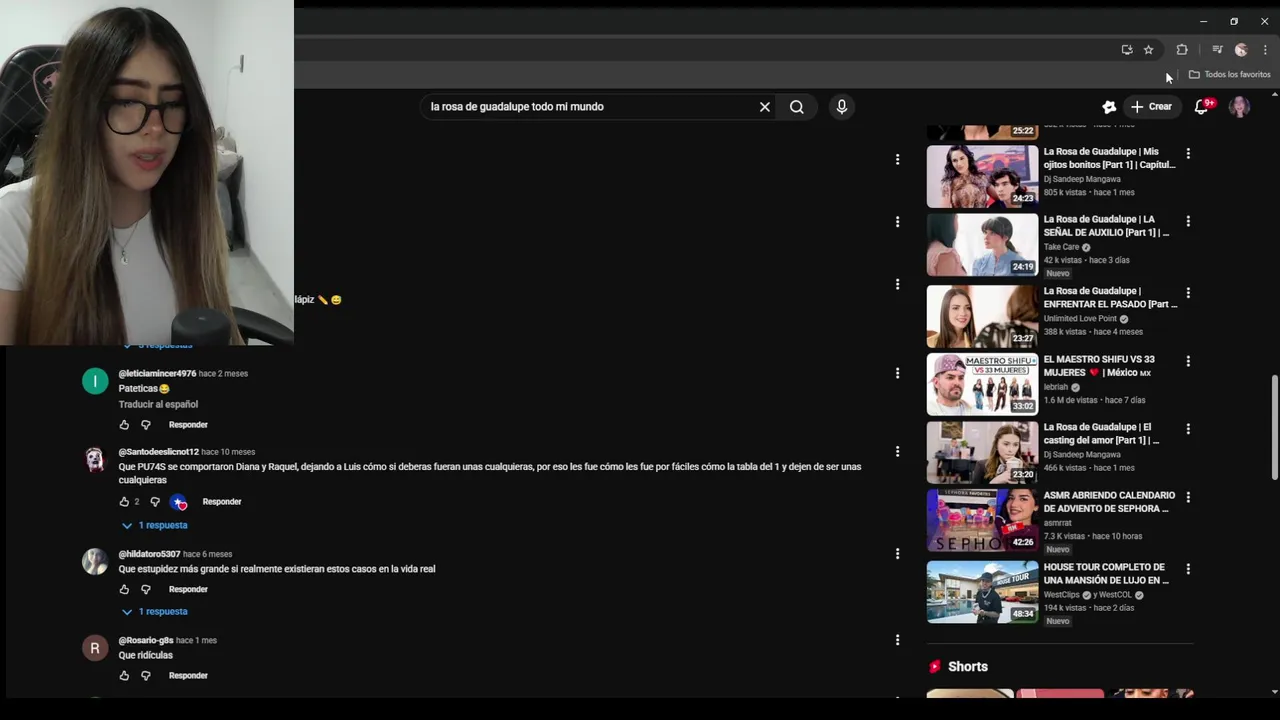Open the @Santodeeslicnot12 channel link
The width and height of the screenshot is (1280, 720).
[158, 452]
